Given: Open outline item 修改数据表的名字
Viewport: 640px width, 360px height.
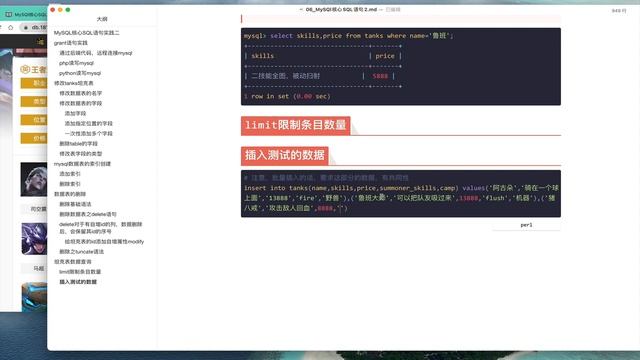Looking at the screenshot, I should click(81, 93).
